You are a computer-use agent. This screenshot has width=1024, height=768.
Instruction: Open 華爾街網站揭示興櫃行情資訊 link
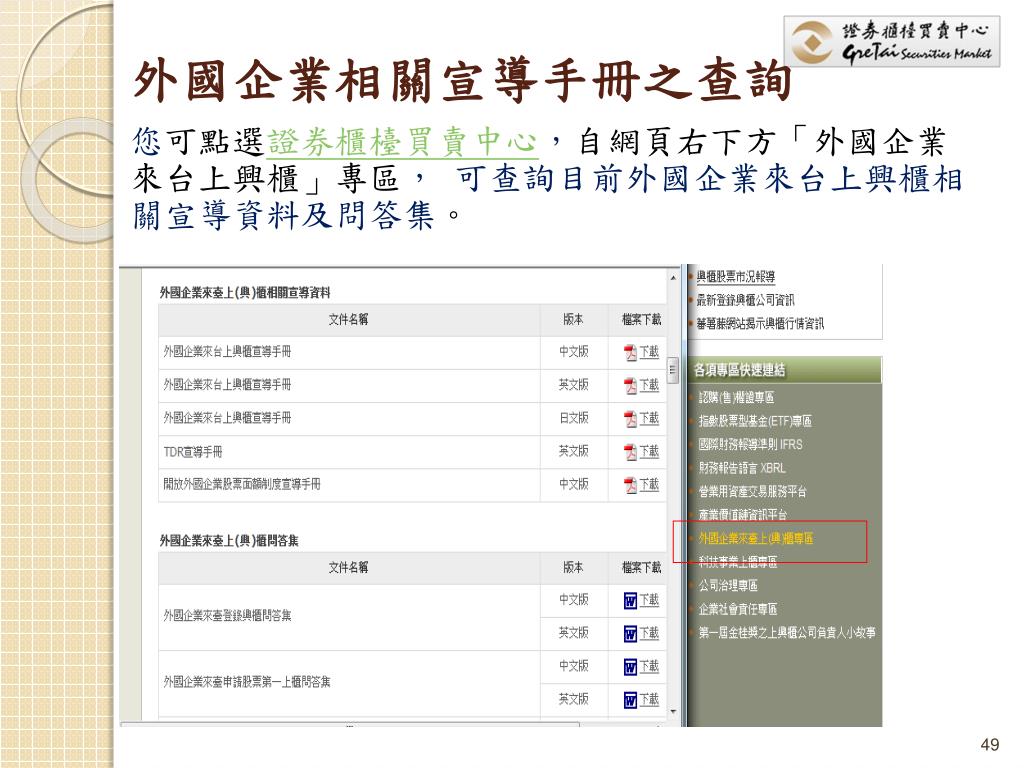coord(760,324)
